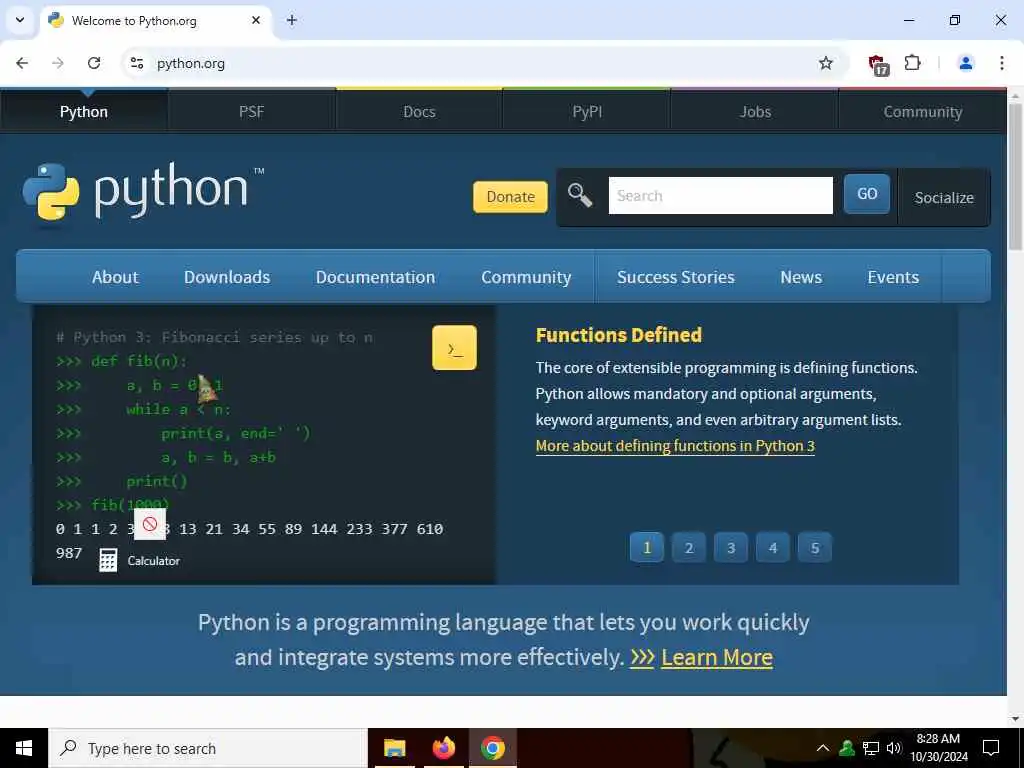Open File Explorer from the taskbar
This screenshot has height=768, width=1024.
[x=394, y=748]
